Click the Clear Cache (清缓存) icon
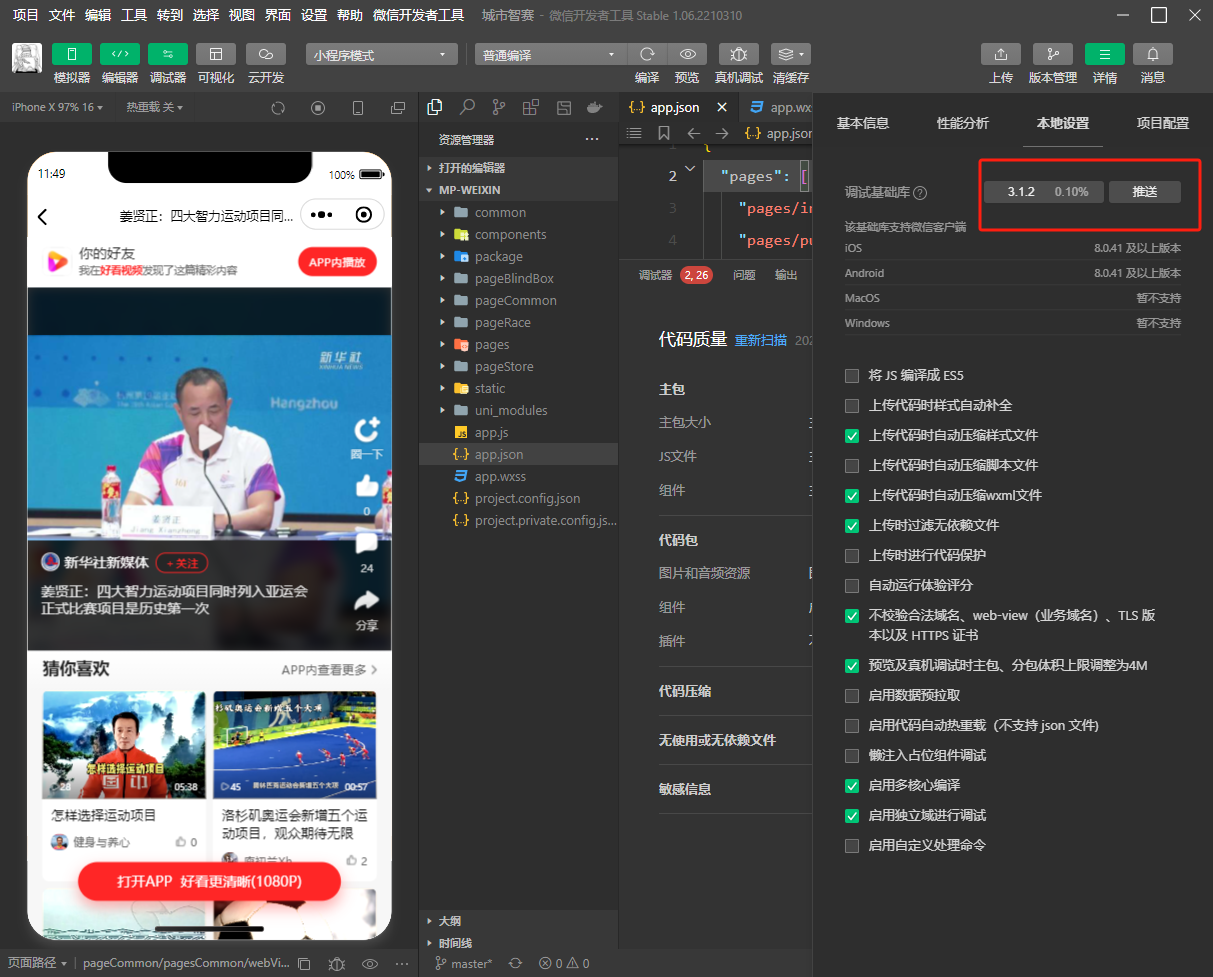The height and width of the screenshot is (977, 1213). 790,54
